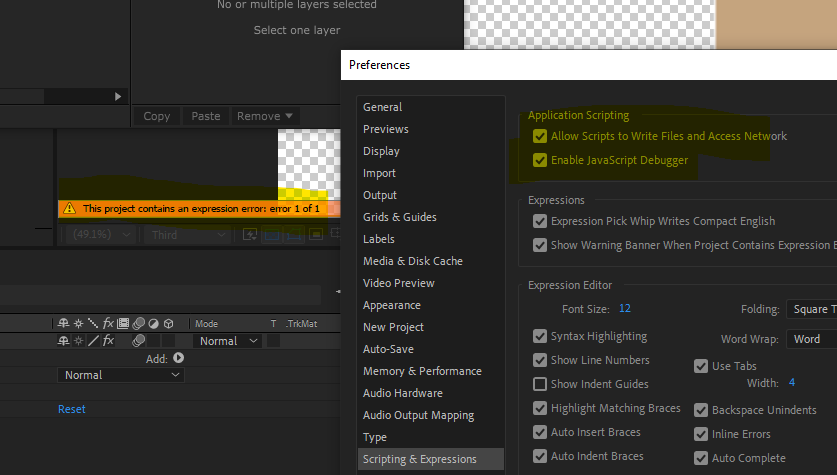This screenshot has height=475, width=837.
Task: Select Scripting & Expressions category
Action: [x=430, y=459]
